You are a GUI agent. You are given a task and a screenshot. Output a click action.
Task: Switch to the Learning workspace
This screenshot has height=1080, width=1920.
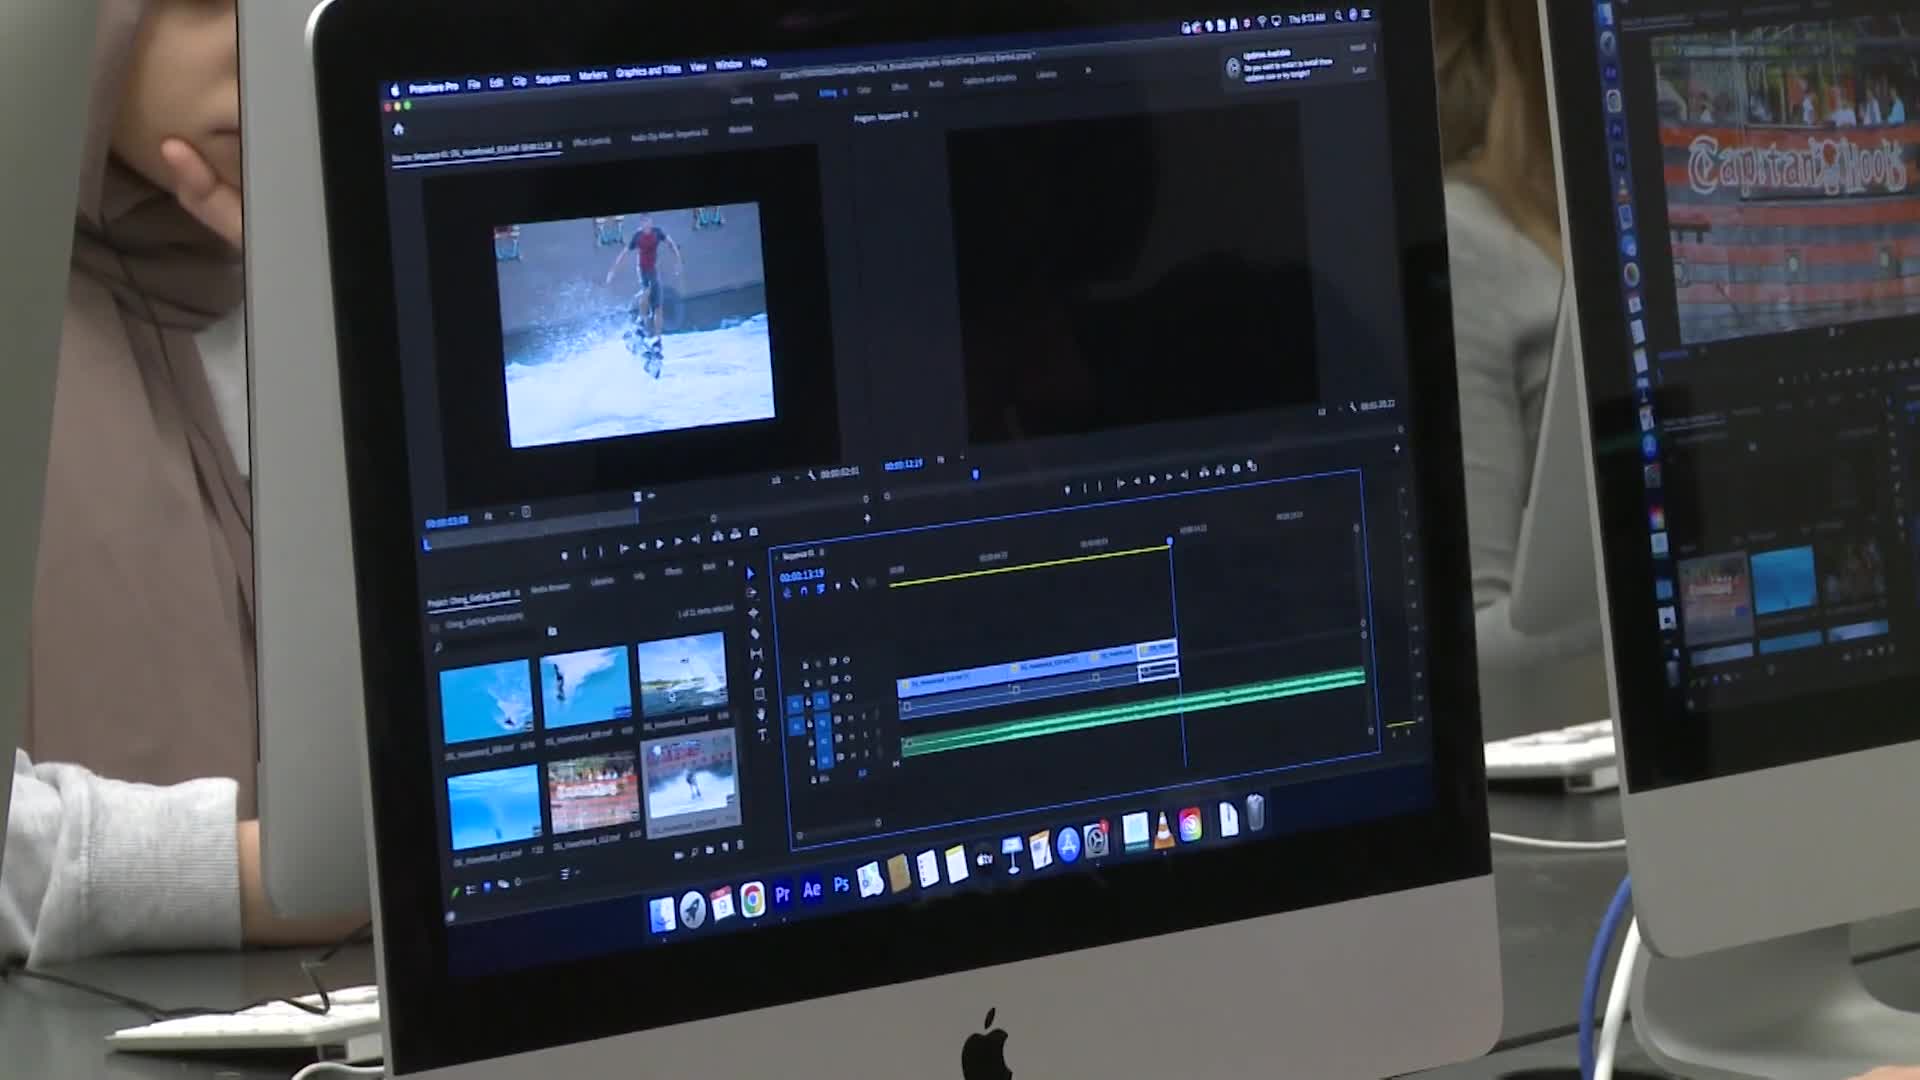[x=741, y=100]
